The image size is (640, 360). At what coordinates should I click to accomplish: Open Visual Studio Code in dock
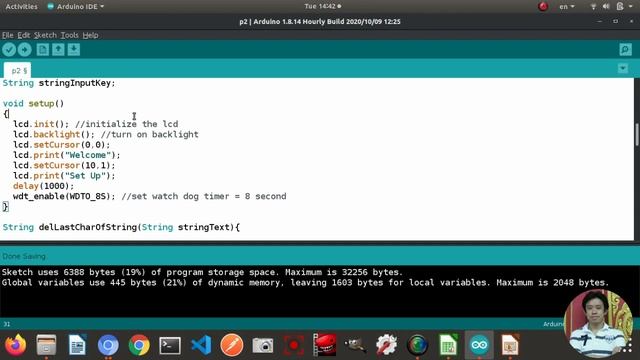point(201,345)
